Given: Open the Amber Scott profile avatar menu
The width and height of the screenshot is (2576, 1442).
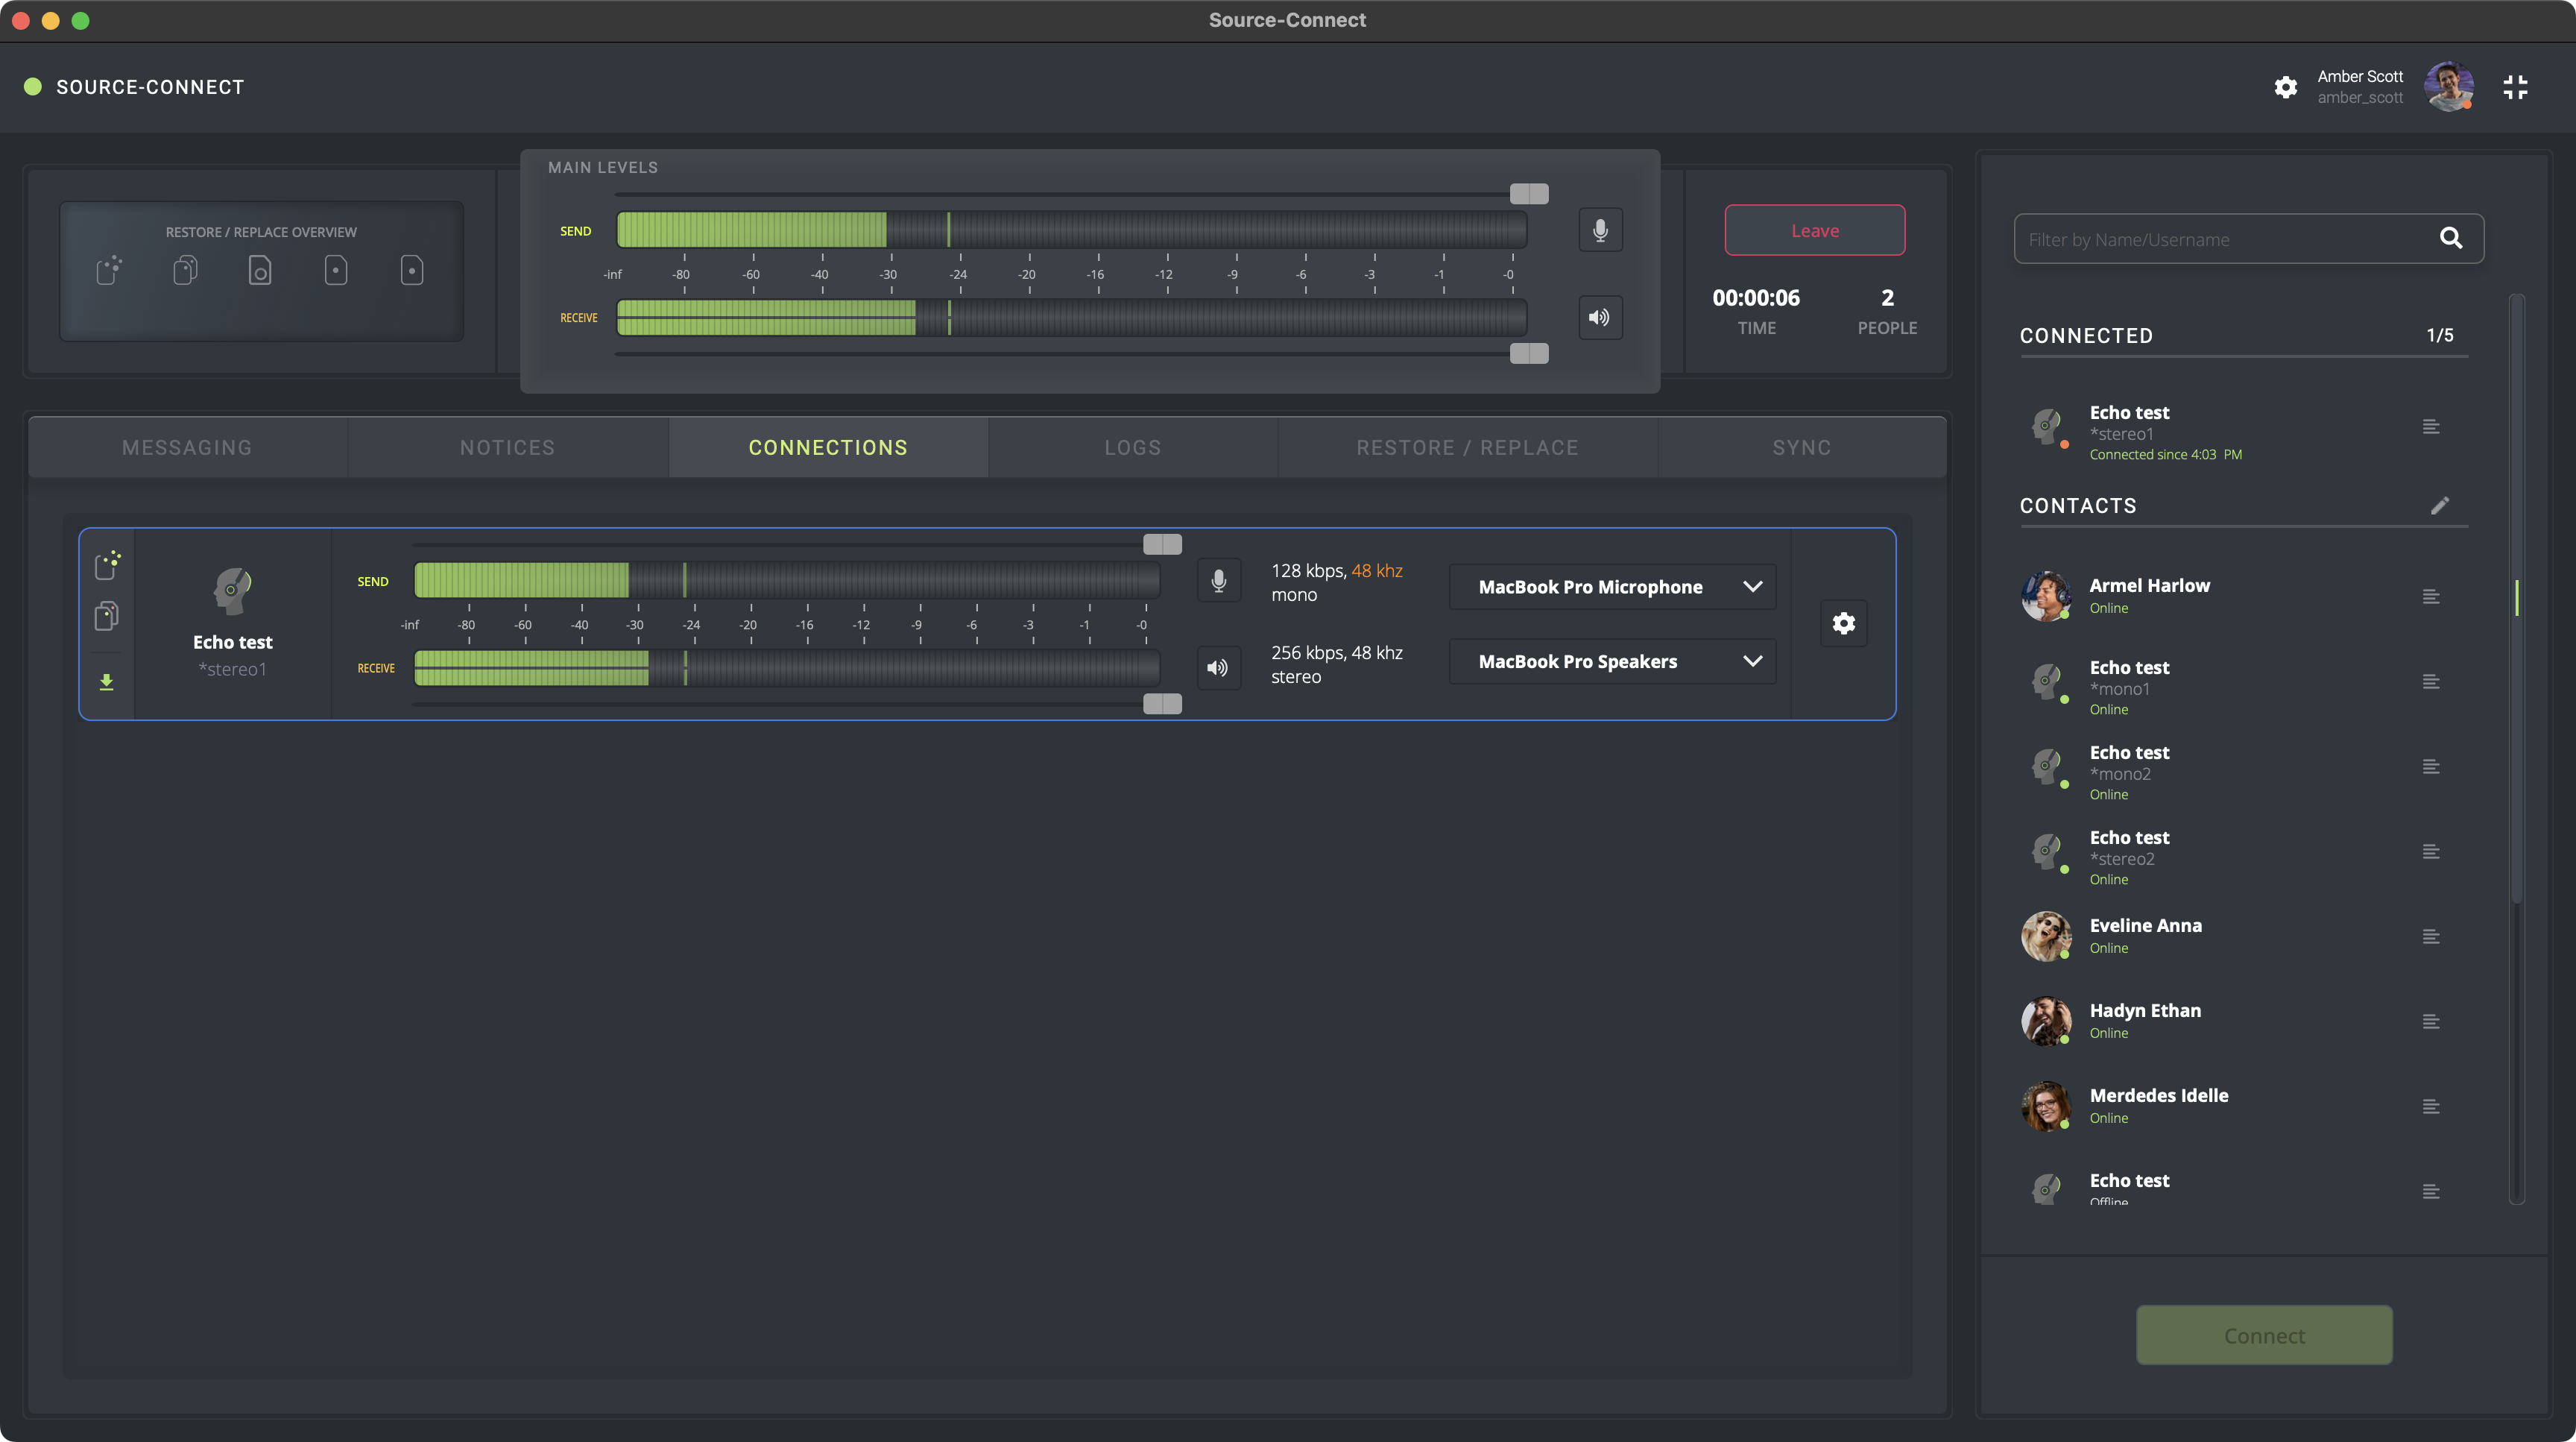Looking at the screenshot, I should pyautogui.click(x=2448, y=87).
